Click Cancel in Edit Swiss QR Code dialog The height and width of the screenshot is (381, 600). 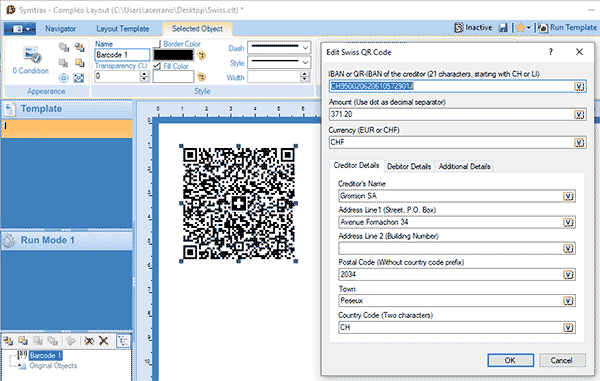[x=562, y=360]
